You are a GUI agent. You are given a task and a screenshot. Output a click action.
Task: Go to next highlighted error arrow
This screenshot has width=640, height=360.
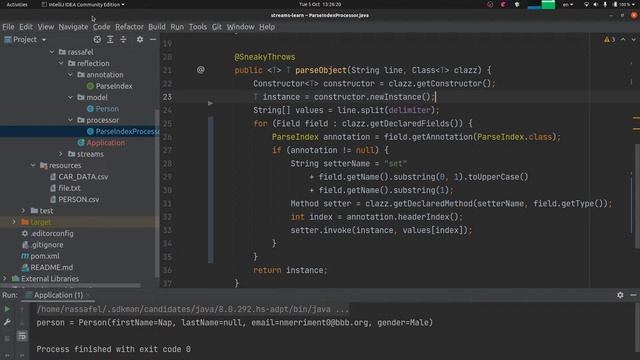coord(633,40)
